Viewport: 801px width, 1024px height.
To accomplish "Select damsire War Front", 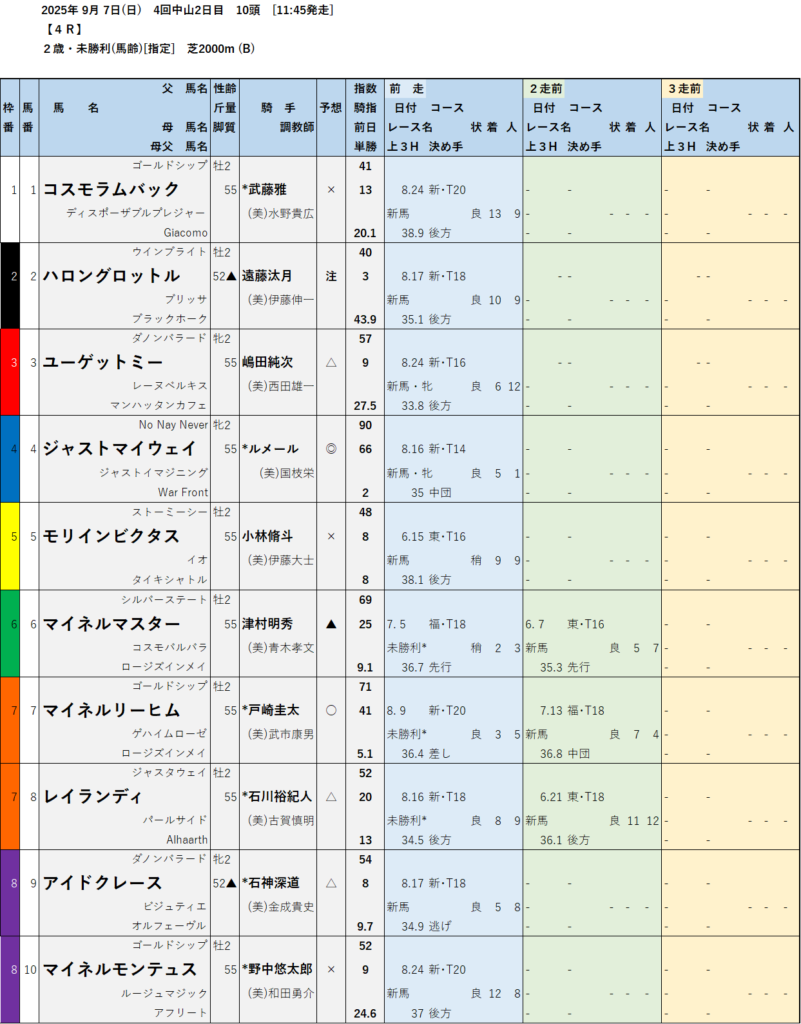I will (183, 492).
